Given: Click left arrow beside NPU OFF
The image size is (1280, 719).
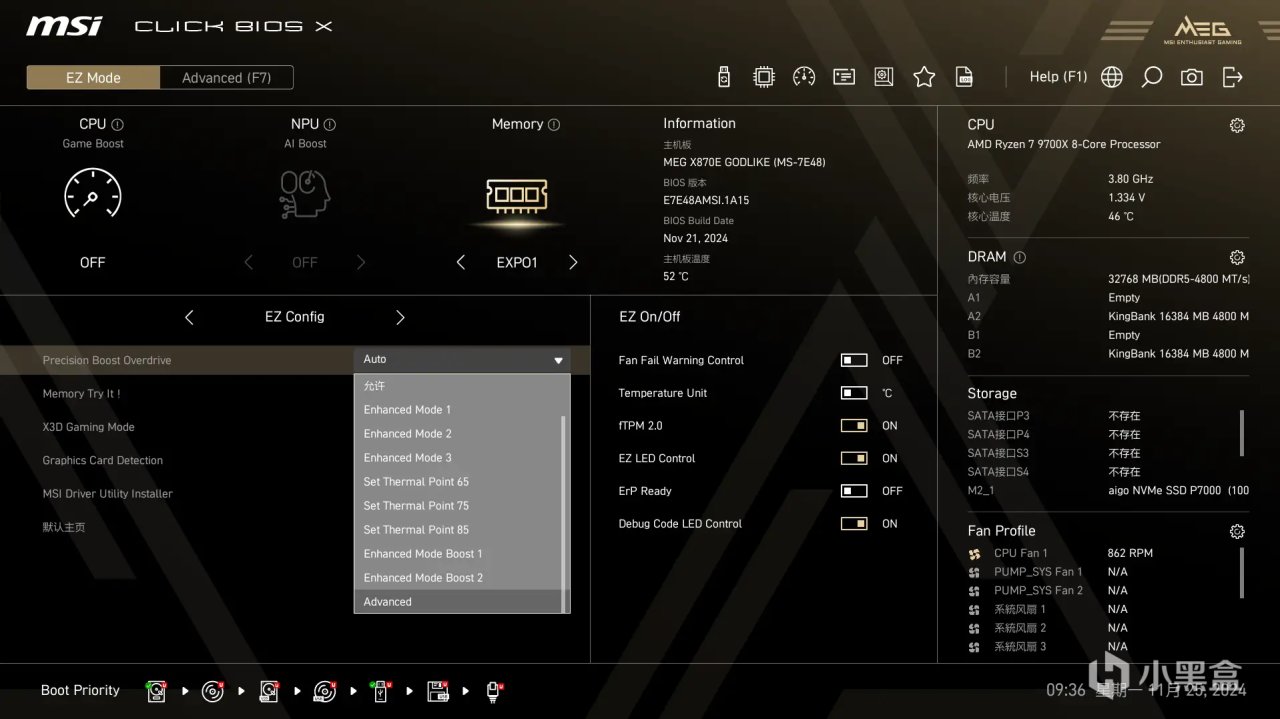Looking at the screenshot, I should pyautogui.click(x=248, y=262).
